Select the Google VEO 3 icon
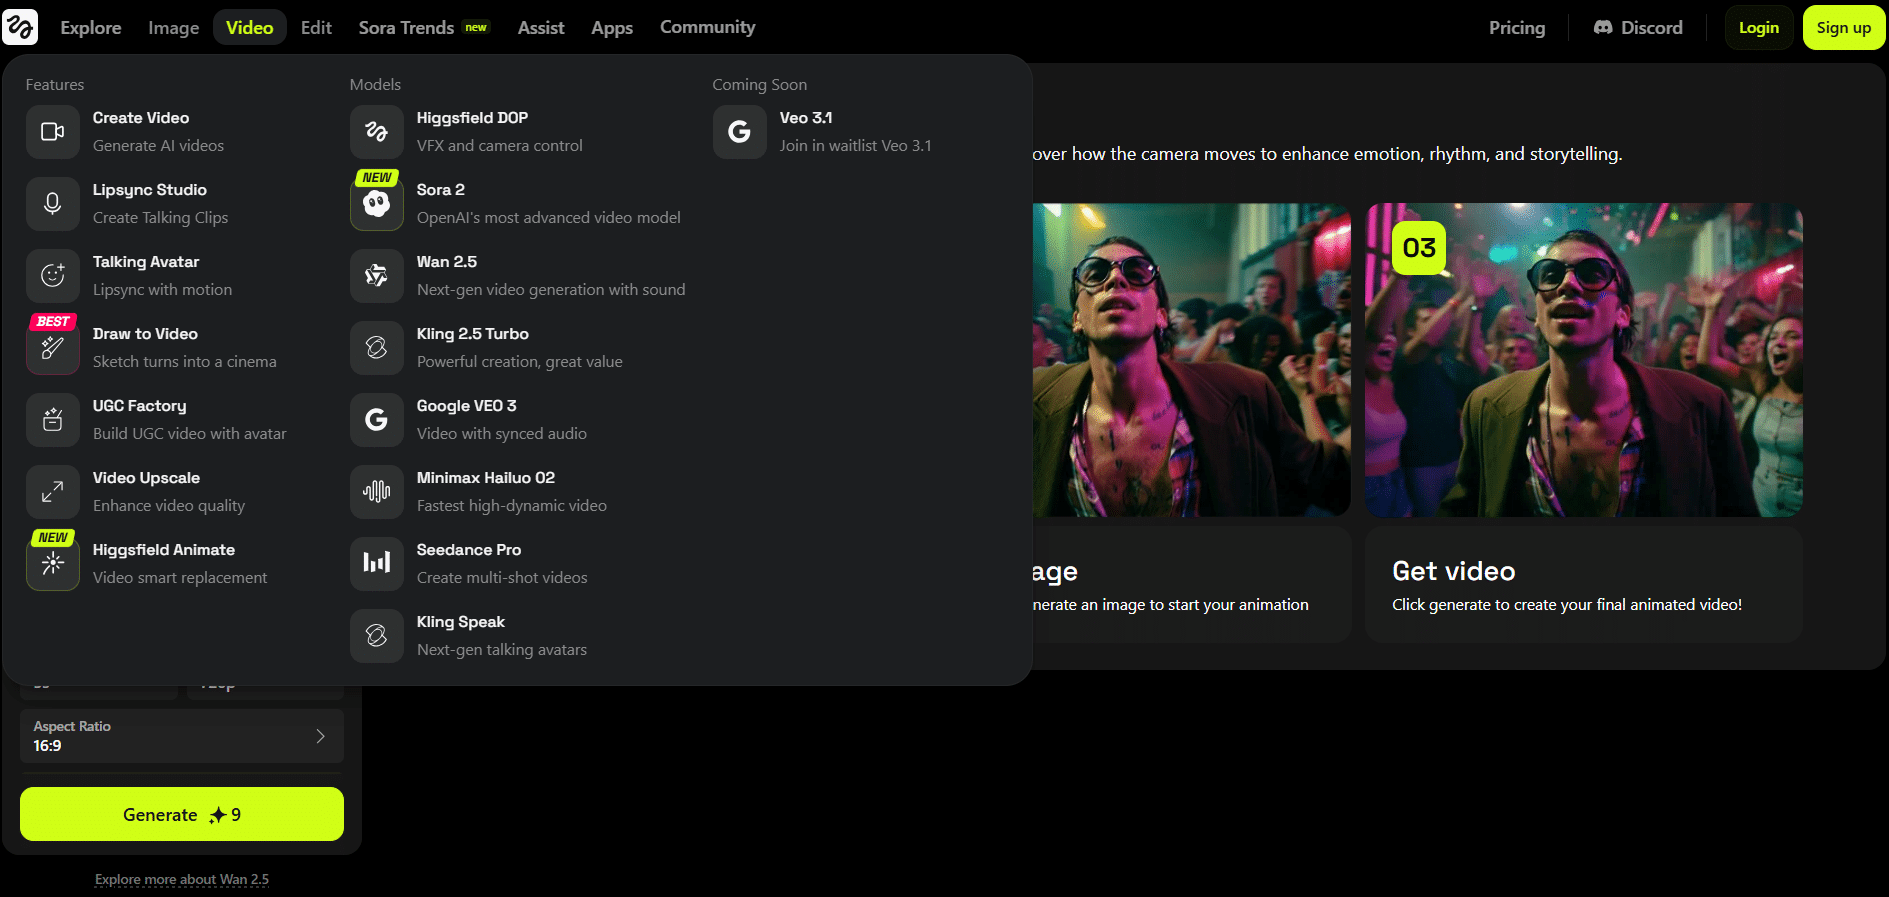 click(x=377, y=420)
